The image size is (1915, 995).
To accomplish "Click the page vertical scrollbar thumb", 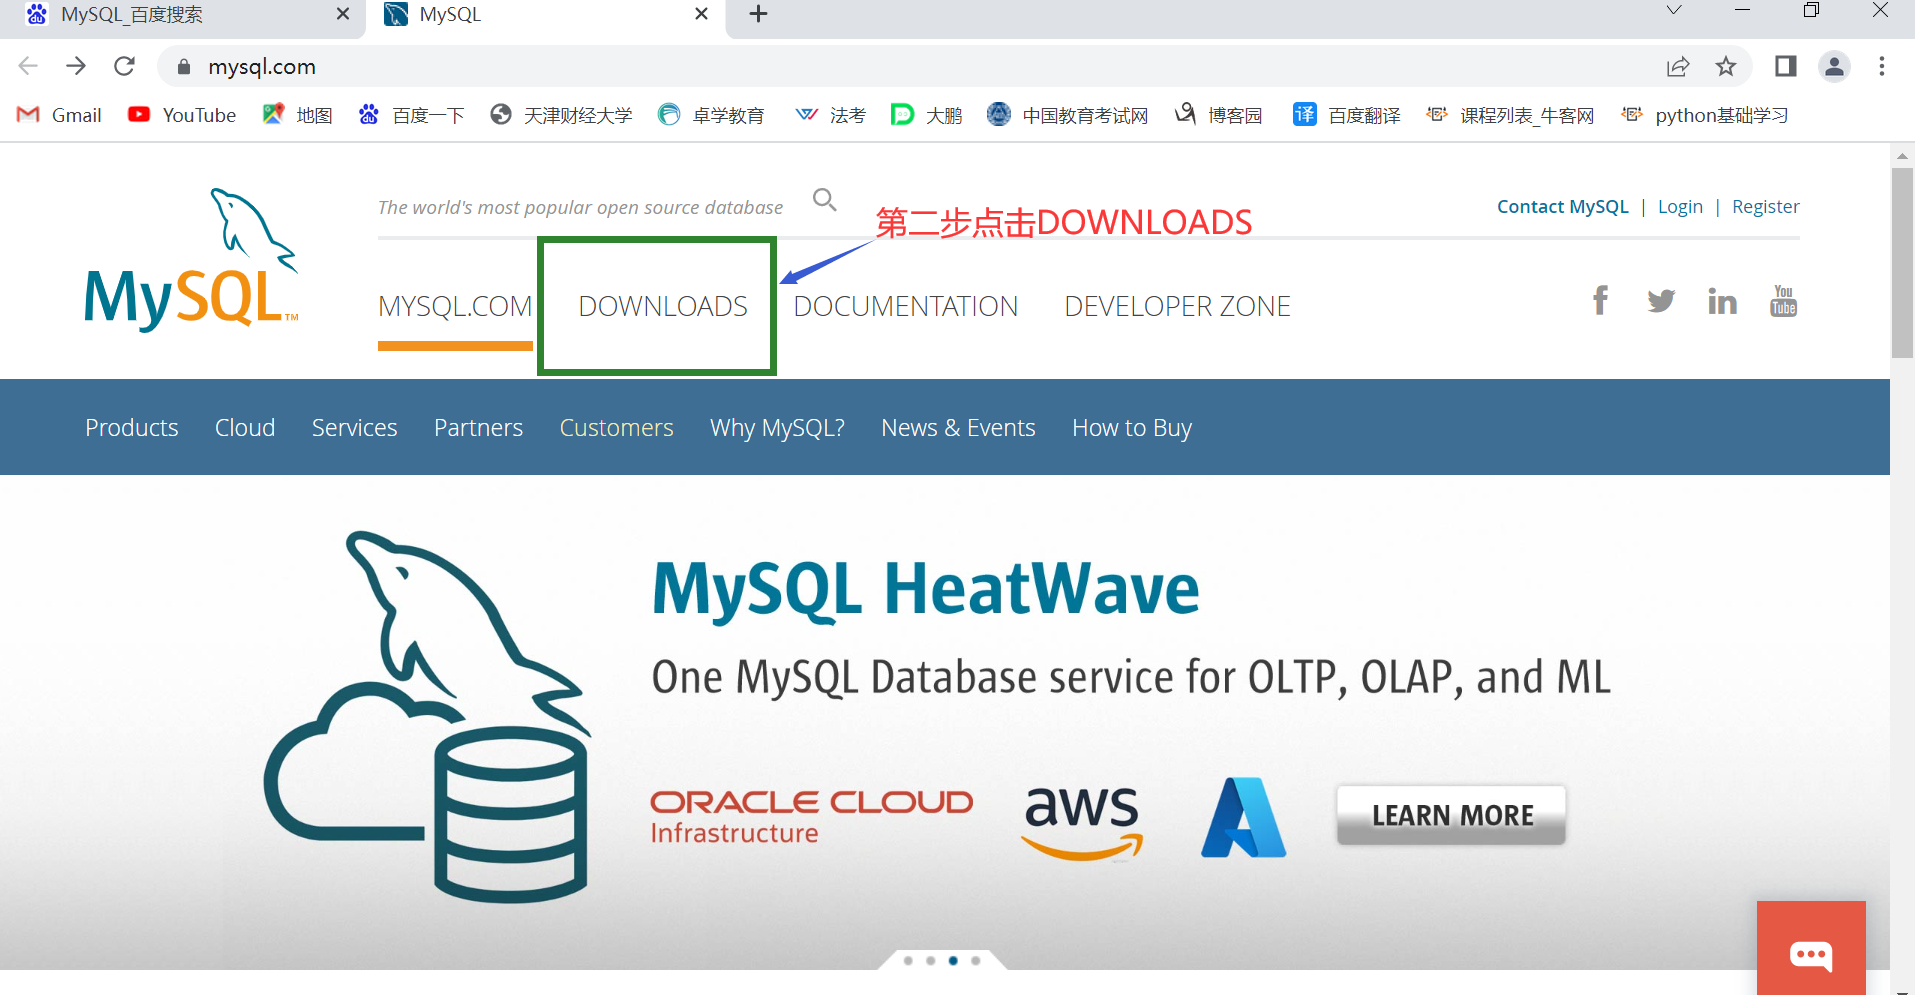I will tap(1902, 263).
